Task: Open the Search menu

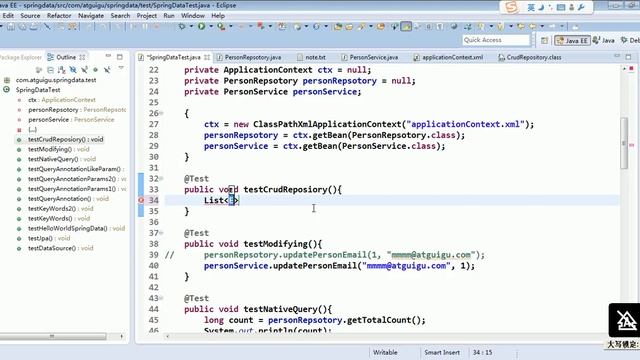Action: coord(120,16)
